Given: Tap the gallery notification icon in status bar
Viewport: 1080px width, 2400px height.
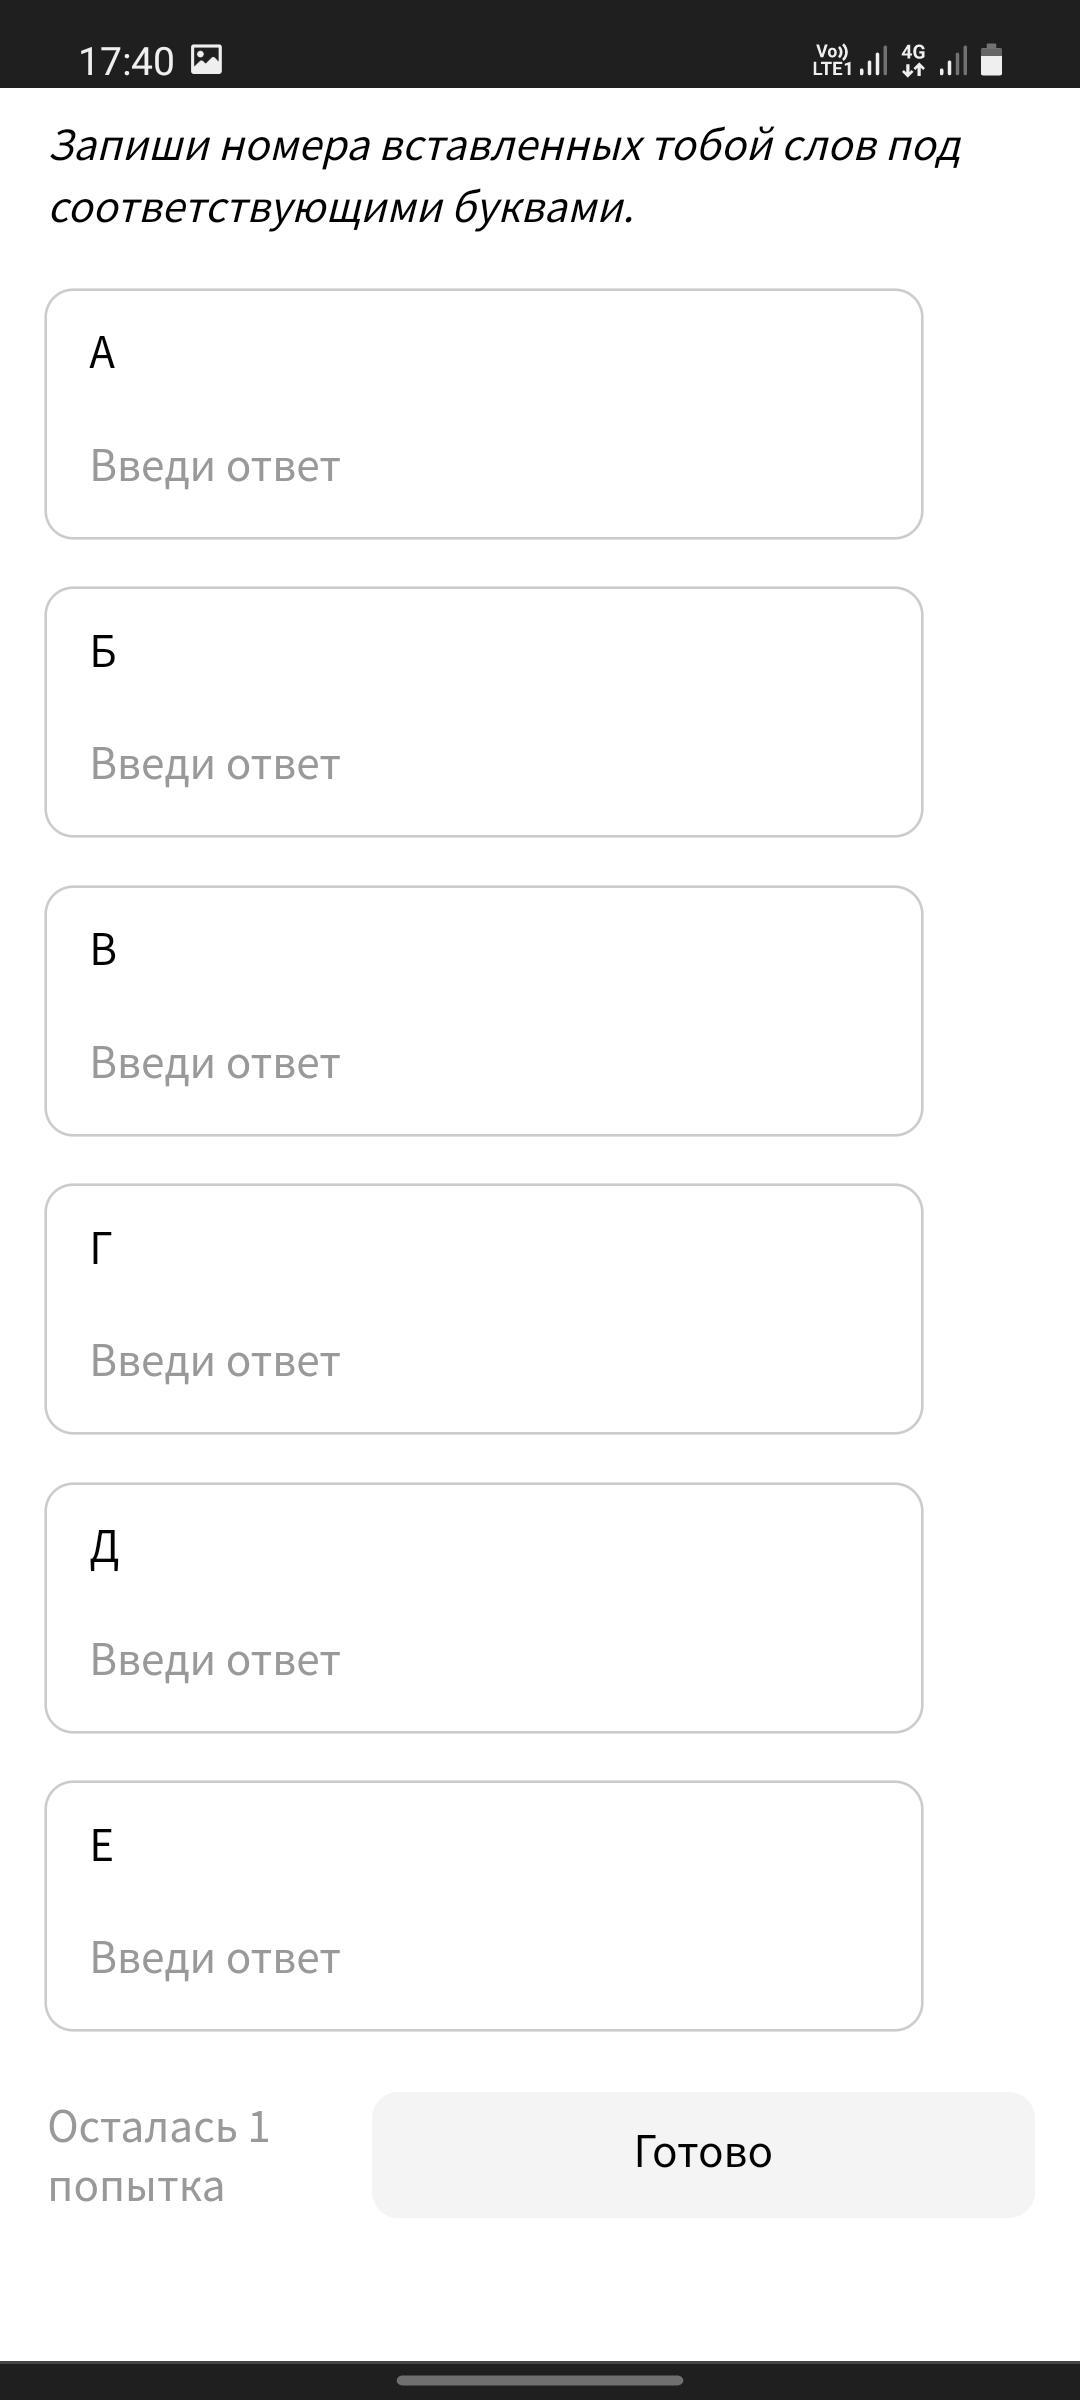Looking at the screenshot, I should pos(206,60).
